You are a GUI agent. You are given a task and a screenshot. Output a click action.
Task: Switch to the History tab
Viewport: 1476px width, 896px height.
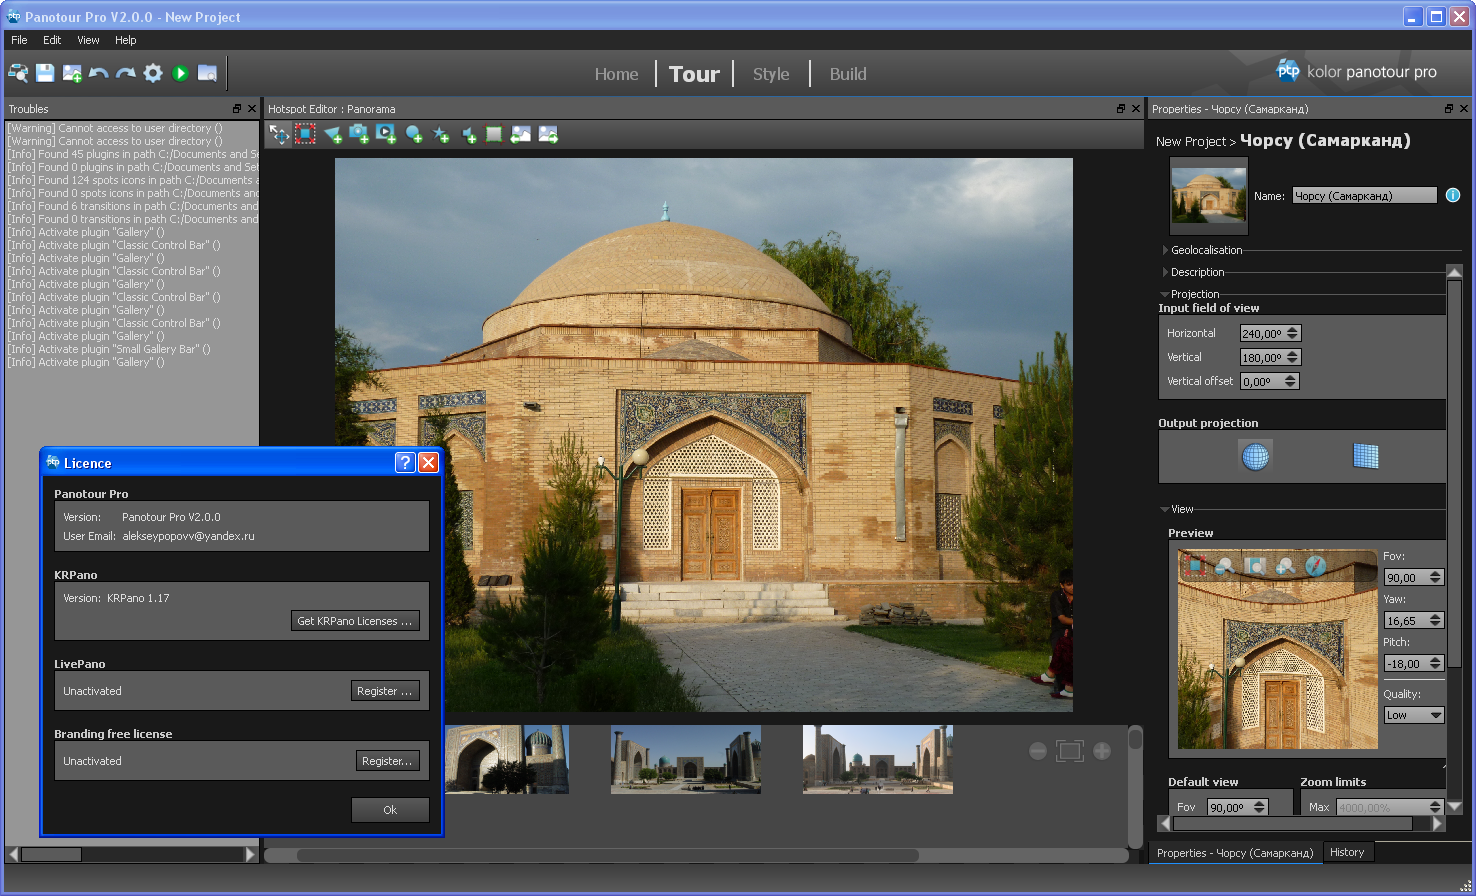(x=1347, y=852)
